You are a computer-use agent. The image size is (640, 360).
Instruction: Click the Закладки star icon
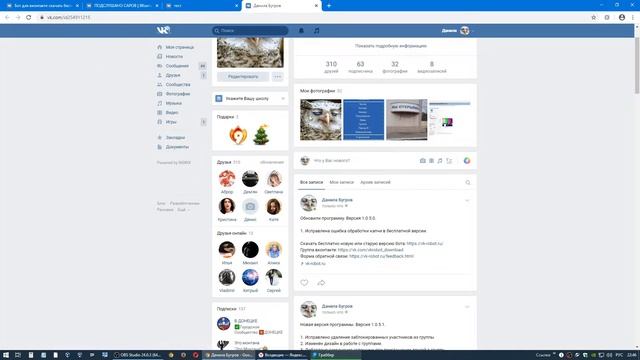(160, 138)
